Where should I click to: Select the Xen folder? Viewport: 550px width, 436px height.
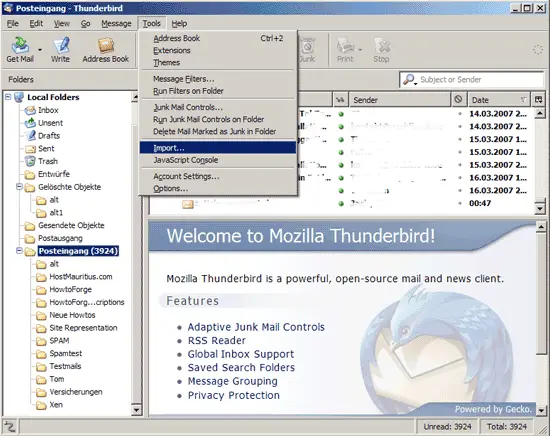click(56, 405)
